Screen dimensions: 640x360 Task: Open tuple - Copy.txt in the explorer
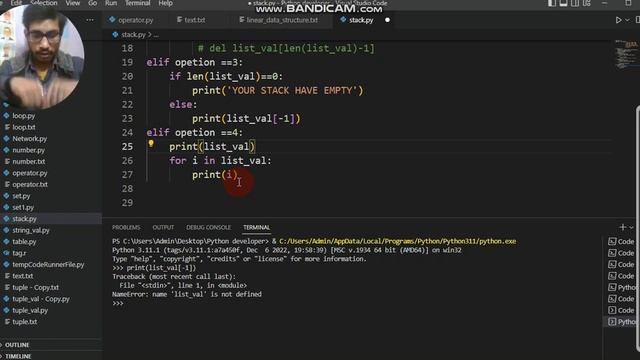coord(36,287)
